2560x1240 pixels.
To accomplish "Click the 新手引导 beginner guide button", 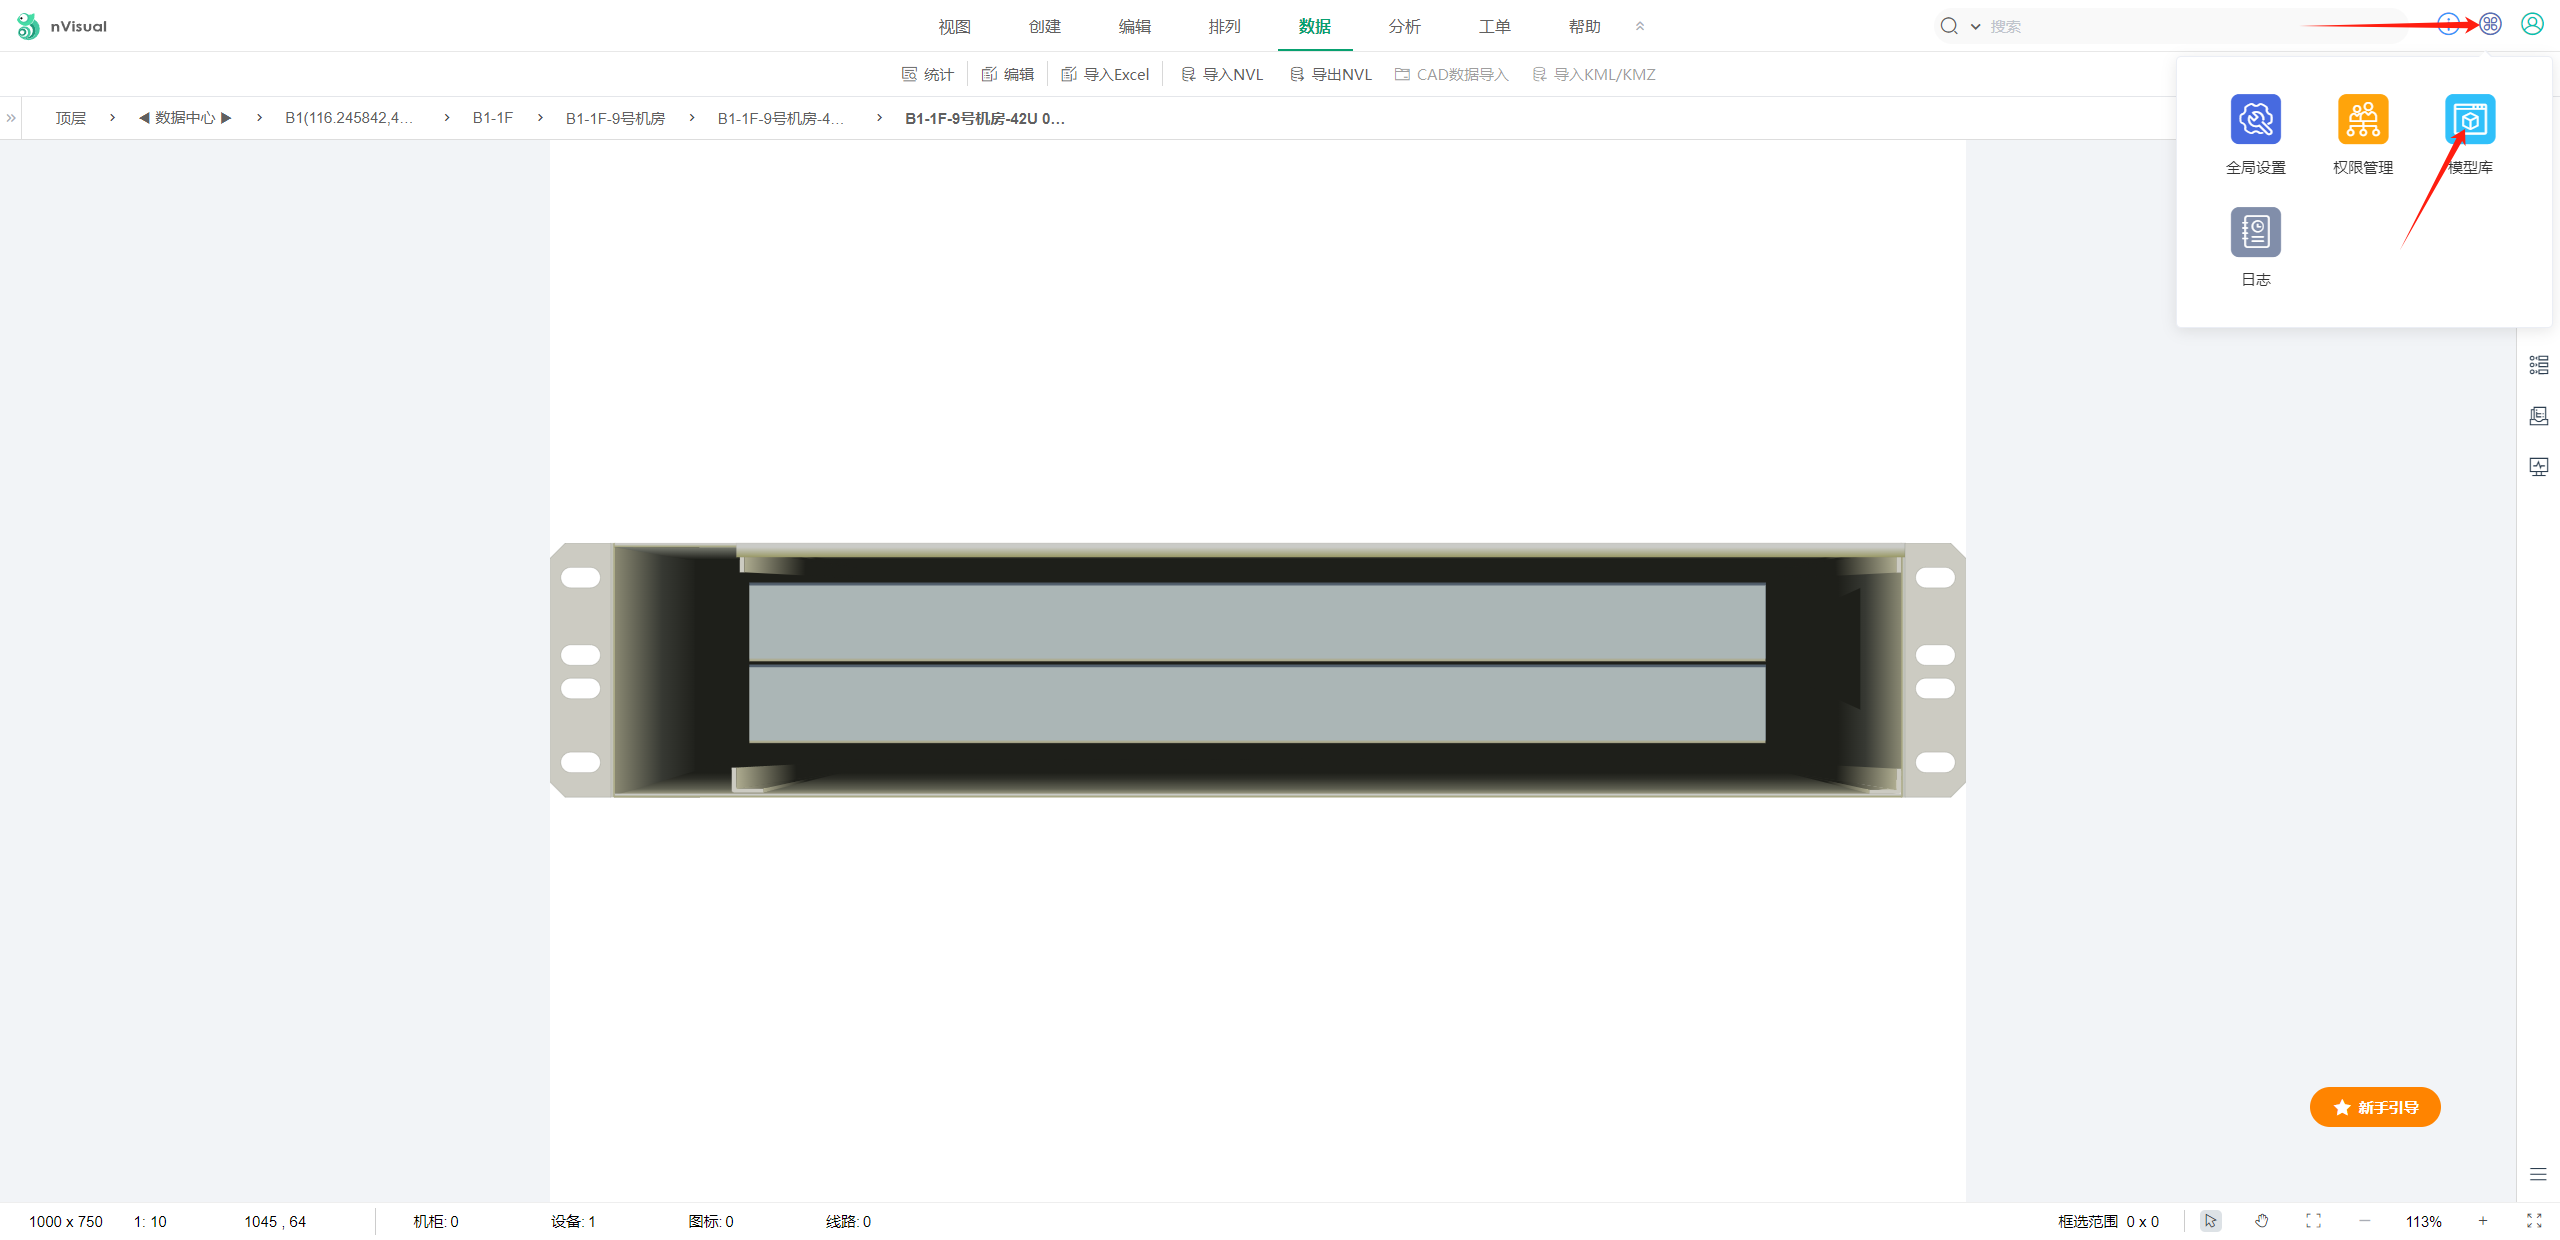I will [2375, 1107].
